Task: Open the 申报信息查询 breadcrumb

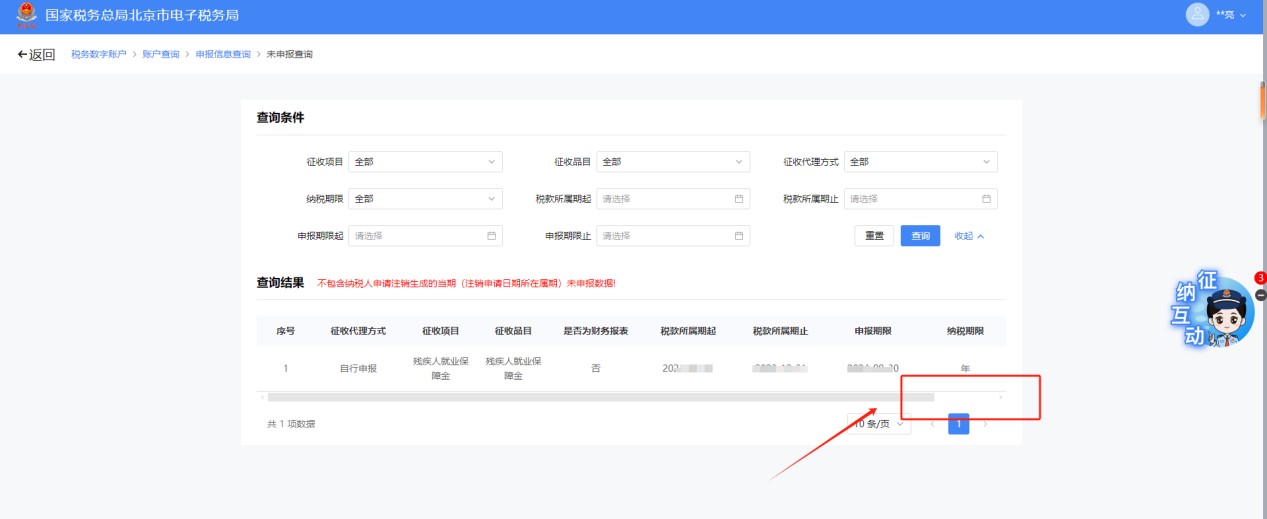Action: point(223,54)
